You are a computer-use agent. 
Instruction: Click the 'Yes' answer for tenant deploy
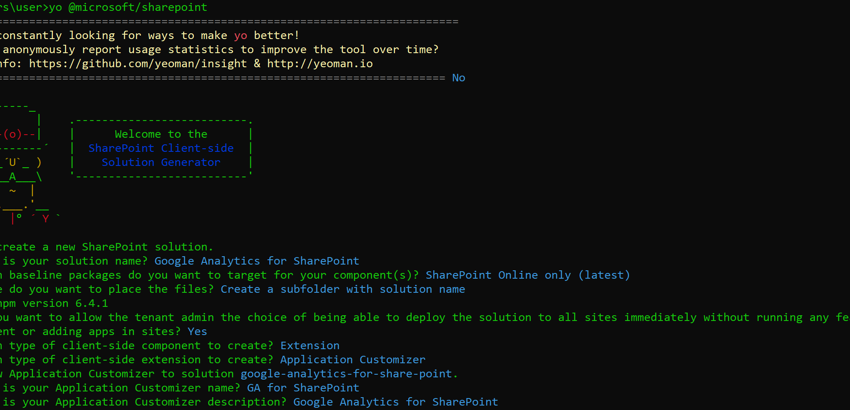[x=197, y=331]
